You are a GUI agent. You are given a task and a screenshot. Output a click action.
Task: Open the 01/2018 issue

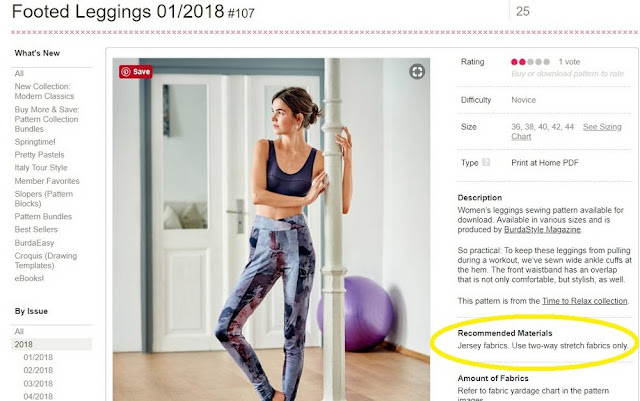(38, 357)
